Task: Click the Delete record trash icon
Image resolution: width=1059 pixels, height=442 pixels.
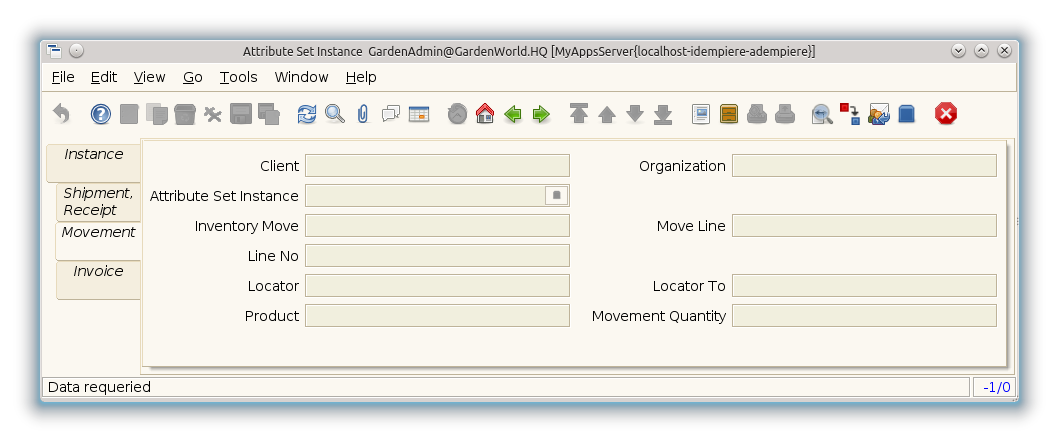Action: click(x=184, y=114)
